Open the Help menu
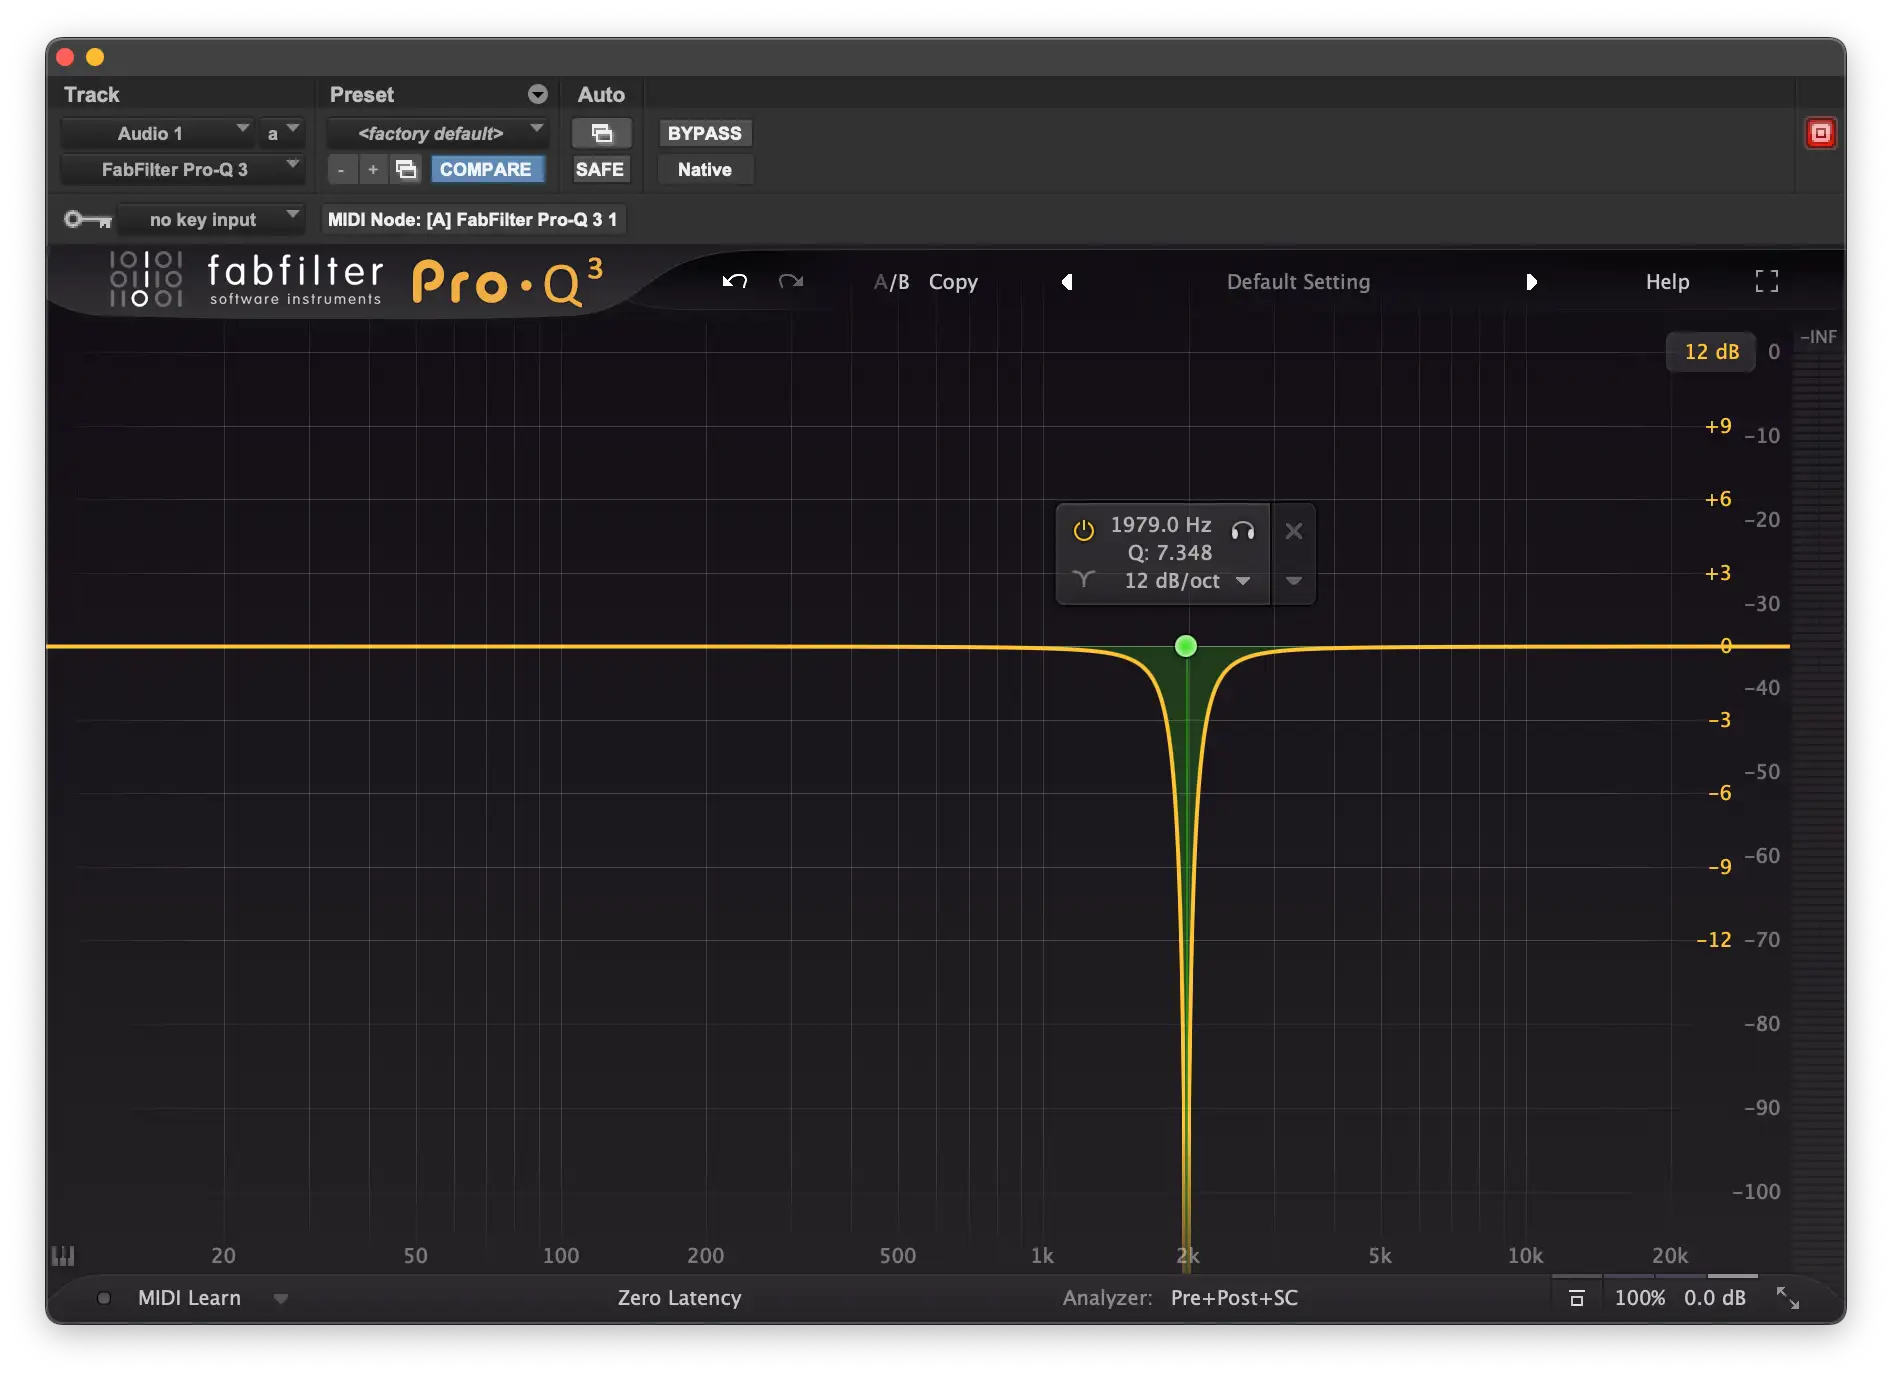This screenshot has height=1378, width=1892. click(x=1667, y=282)
